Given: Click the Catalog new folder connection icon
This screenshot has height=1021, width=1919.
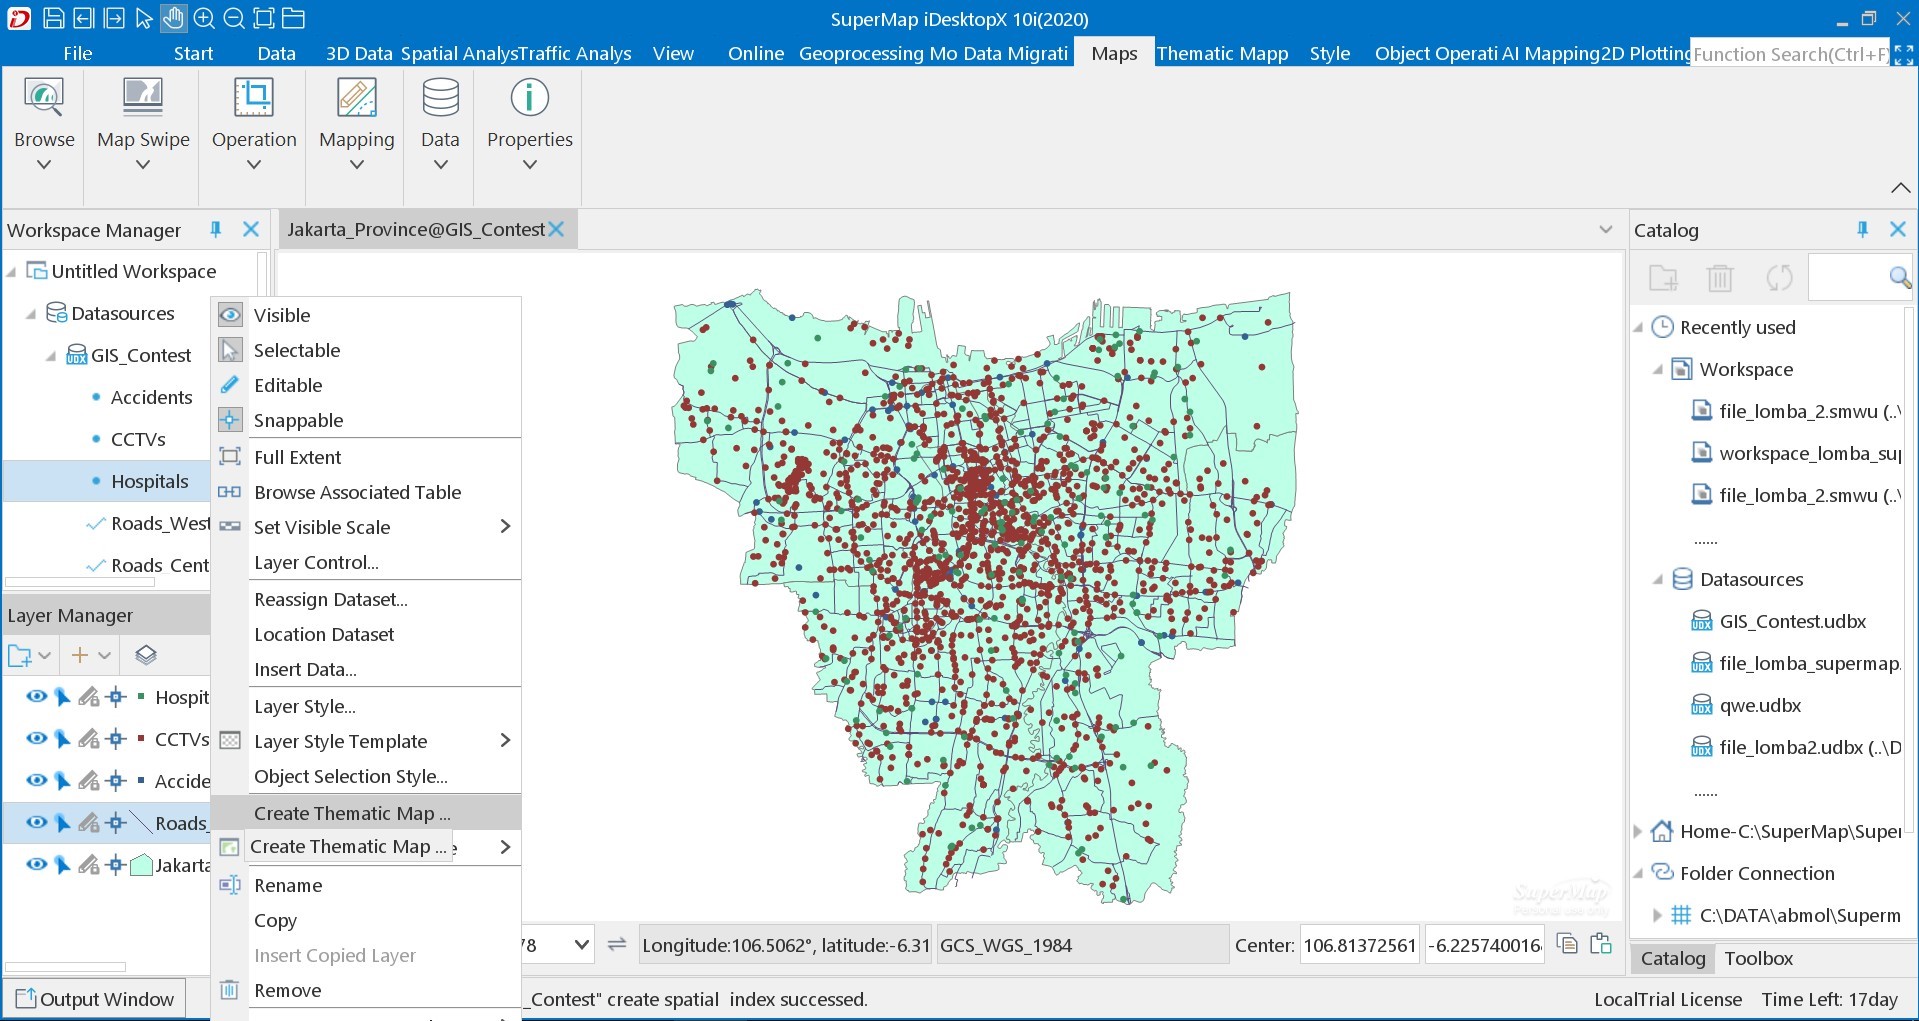Looking at the screenshot, I should [1663, 277].
